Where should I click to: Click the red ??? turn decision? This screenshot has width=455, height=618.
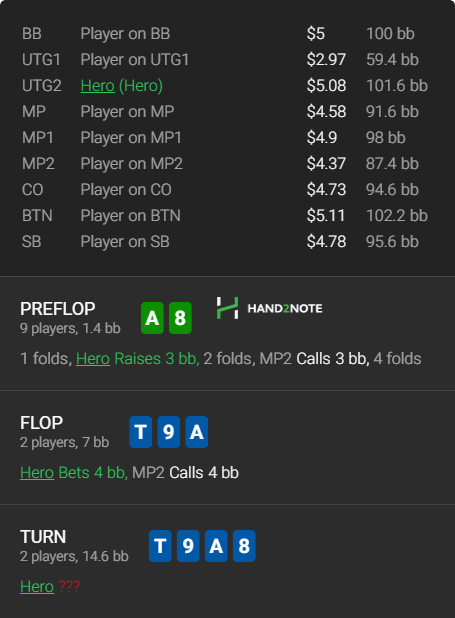69,586
